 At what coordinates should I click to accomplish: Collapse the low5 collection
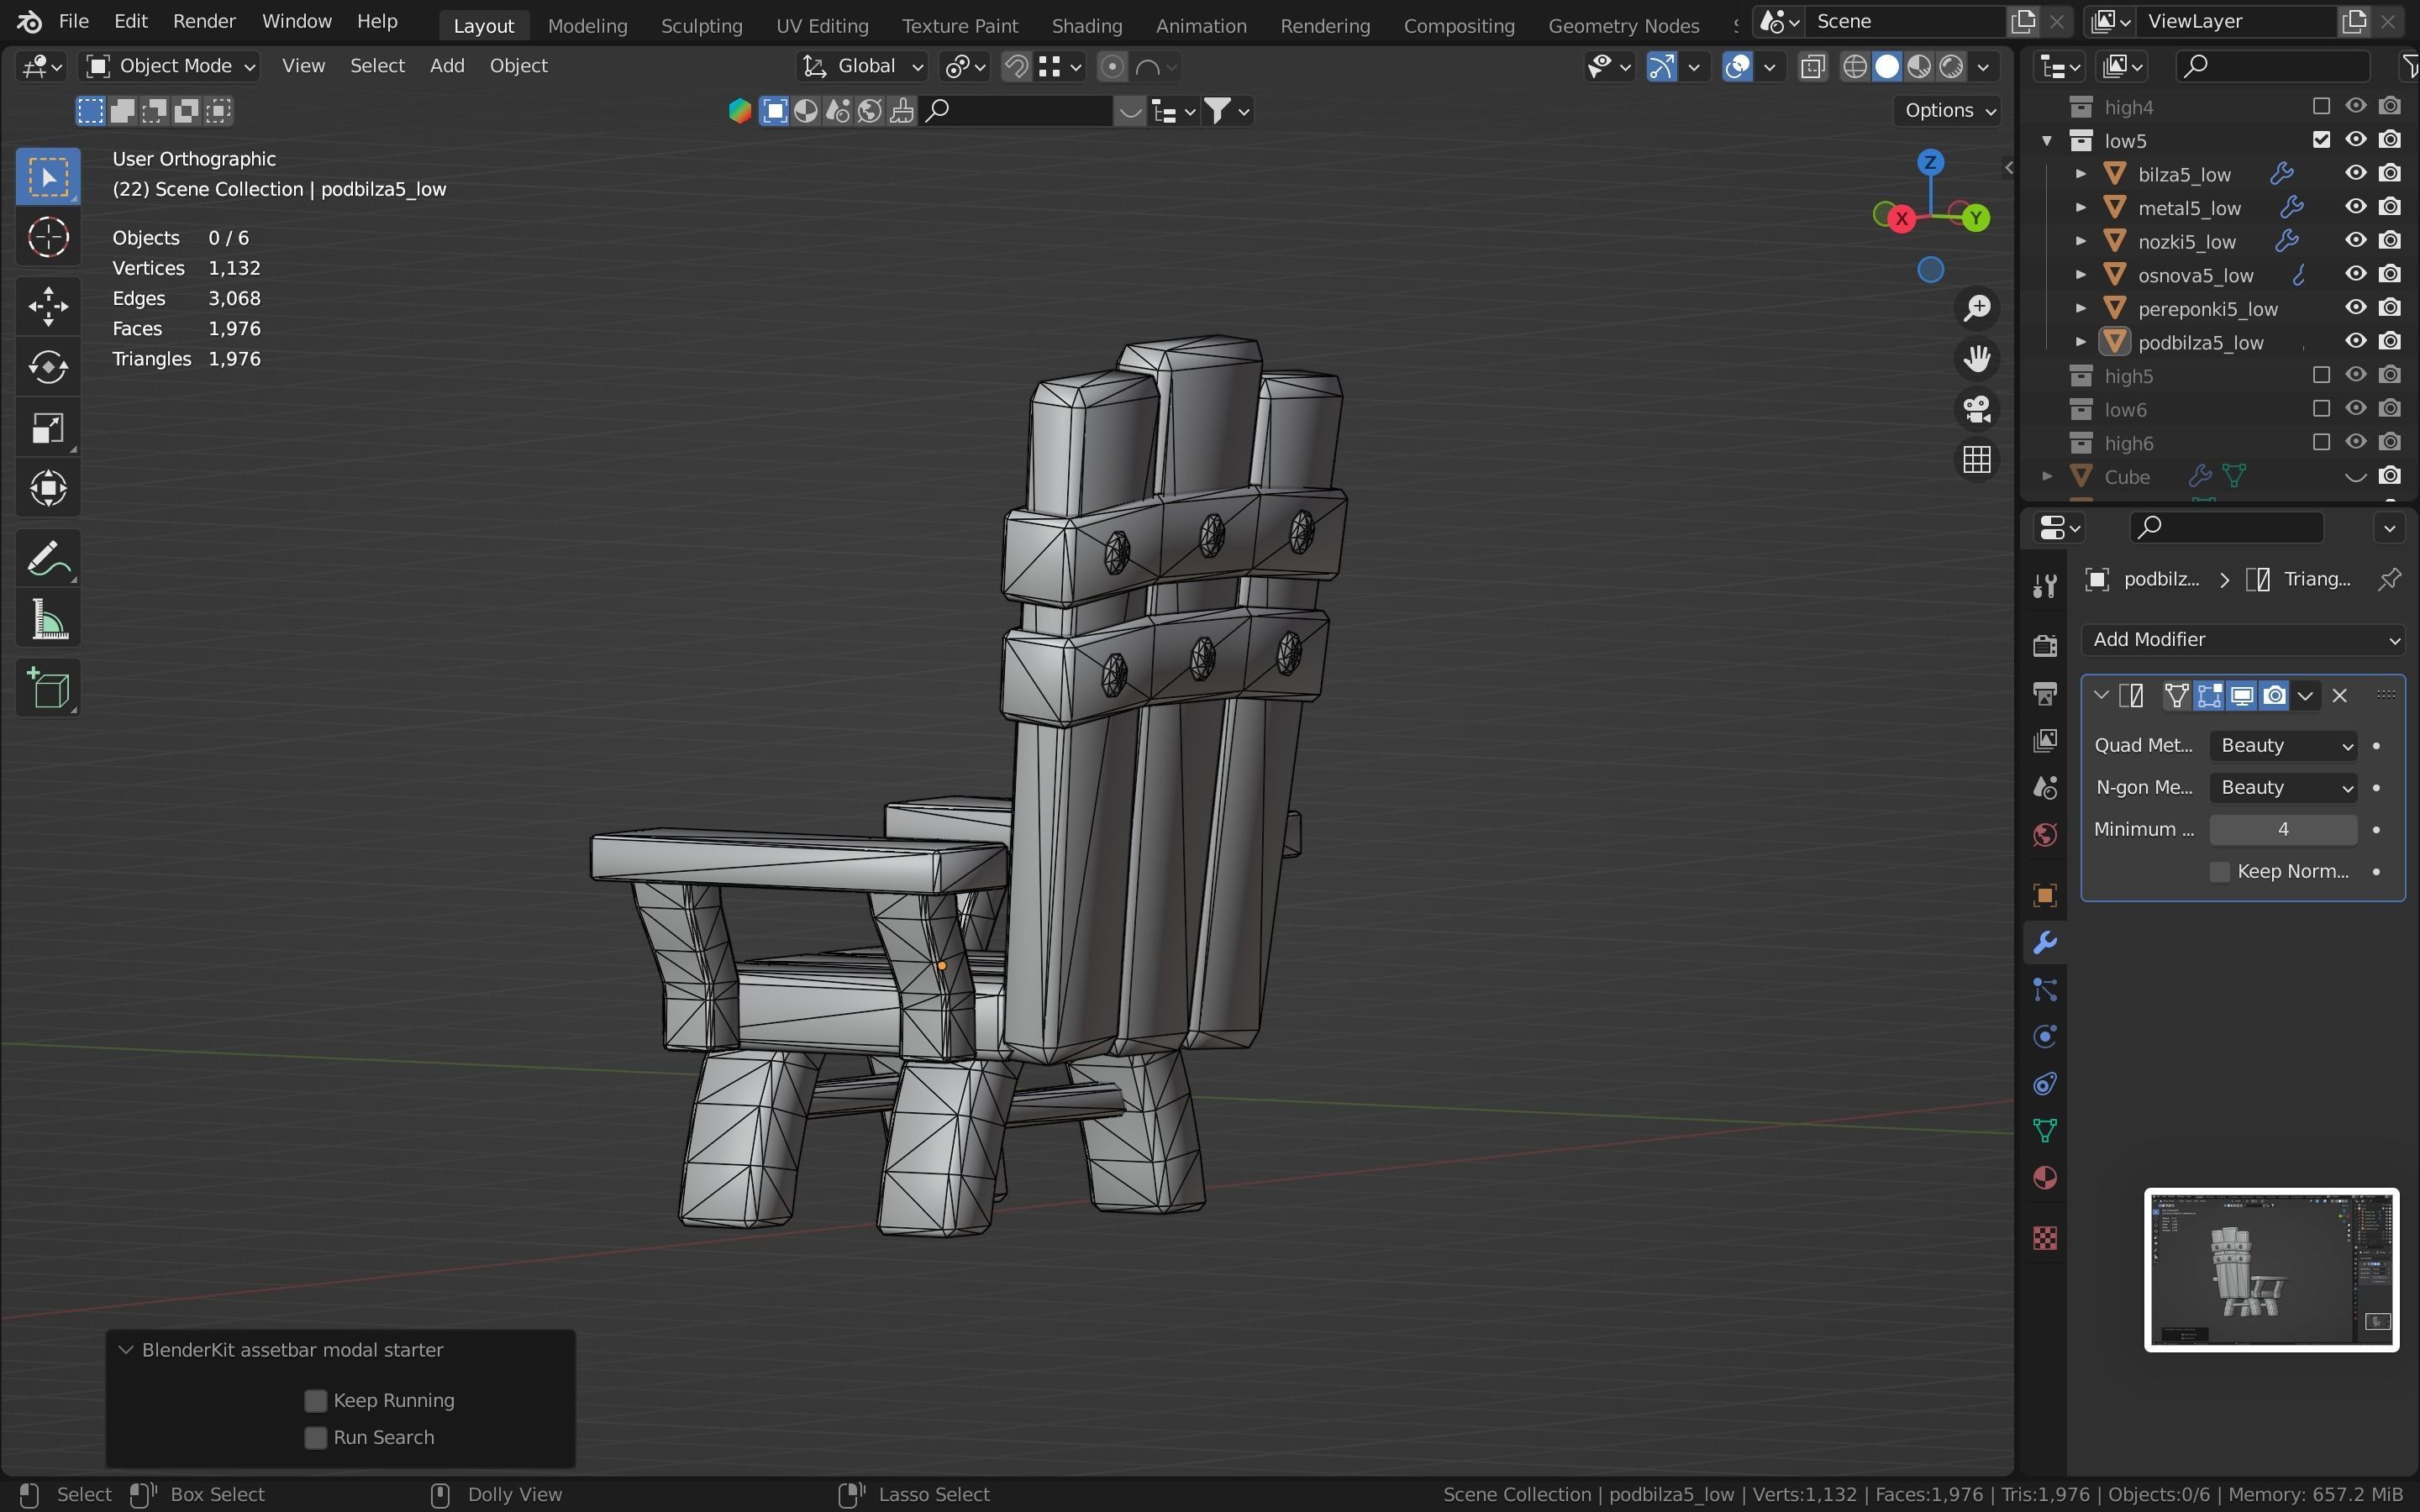click(2047, 141)
